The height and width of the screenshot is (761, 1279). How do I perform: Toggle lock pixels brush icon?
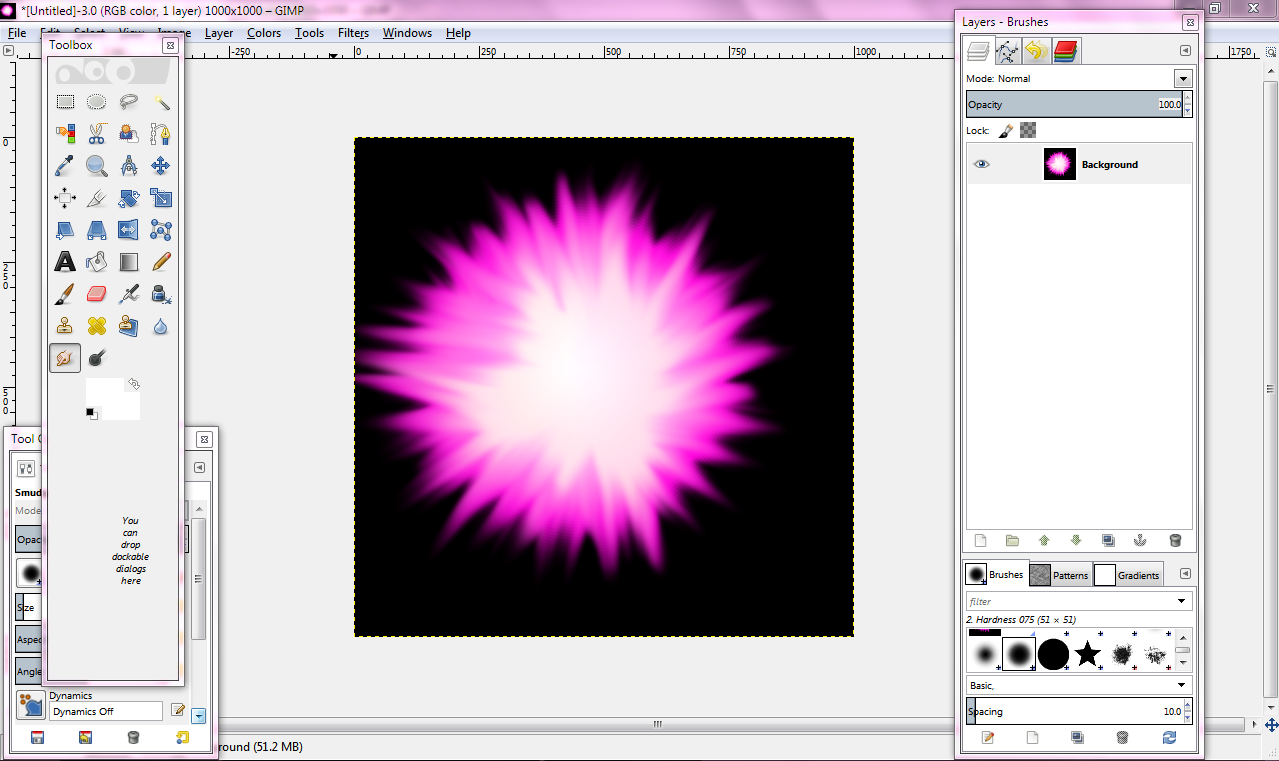(x=1006, y=130)
